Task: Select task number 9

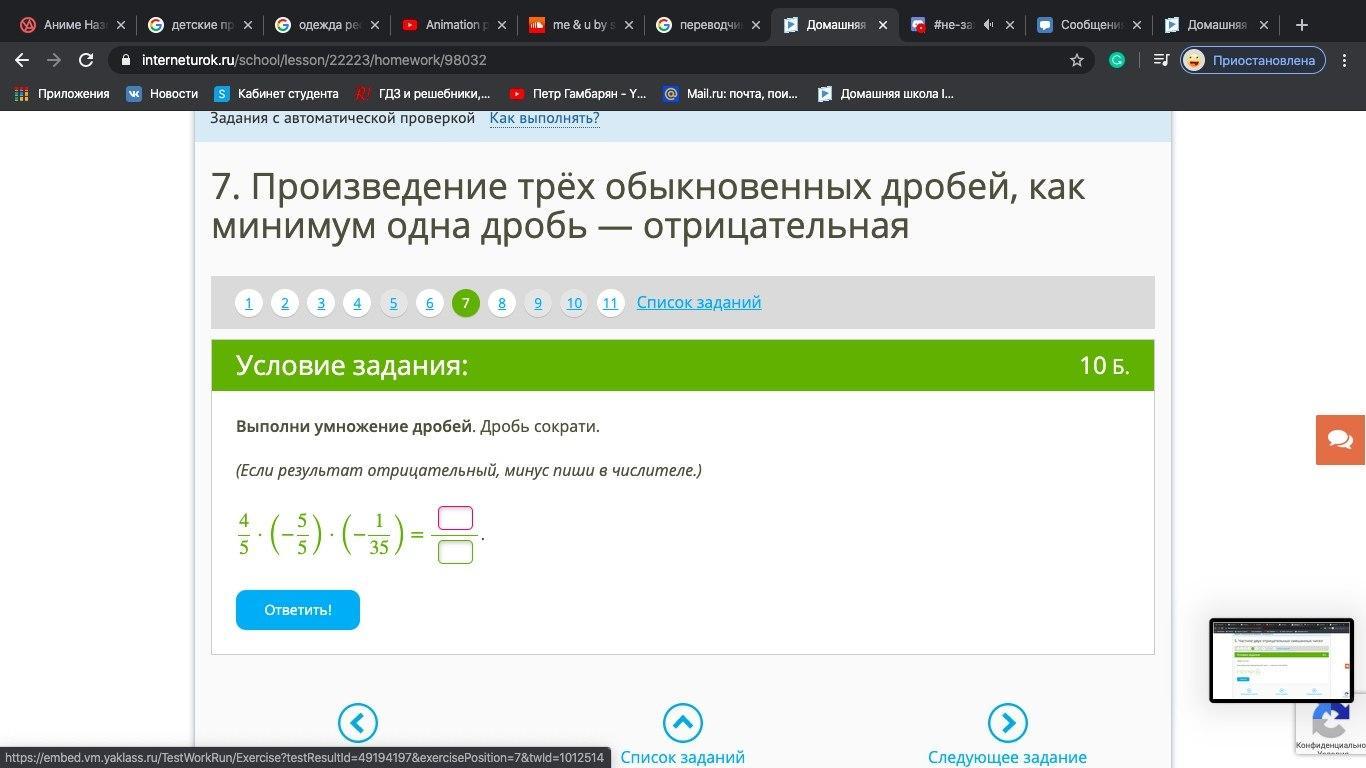Action: tap(538, 303)
